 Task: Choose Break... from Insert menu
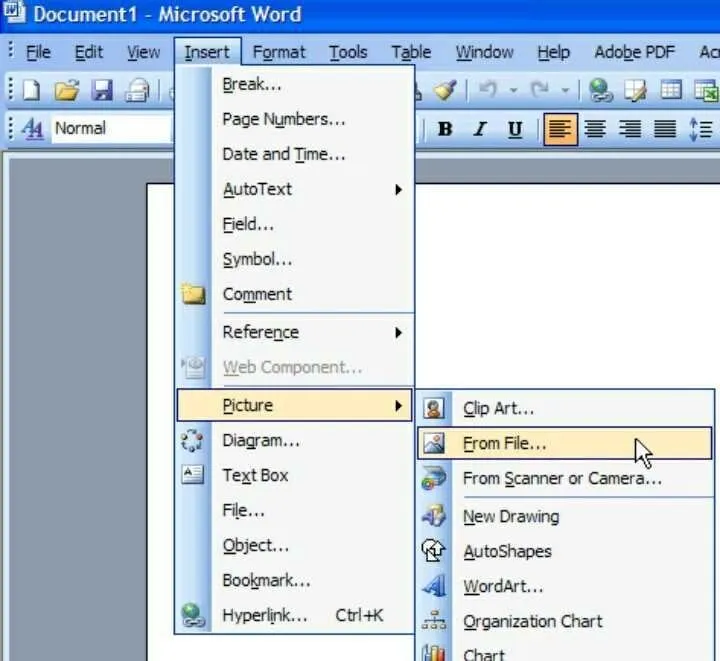point(295,84)
